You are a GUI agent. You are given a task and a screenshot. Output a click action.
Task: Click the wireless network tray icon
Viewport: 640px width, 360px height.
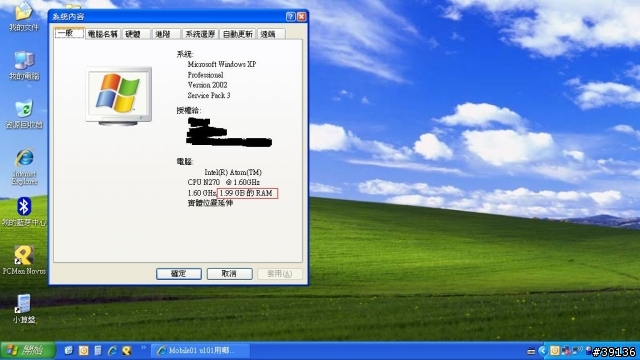[577, 351]
